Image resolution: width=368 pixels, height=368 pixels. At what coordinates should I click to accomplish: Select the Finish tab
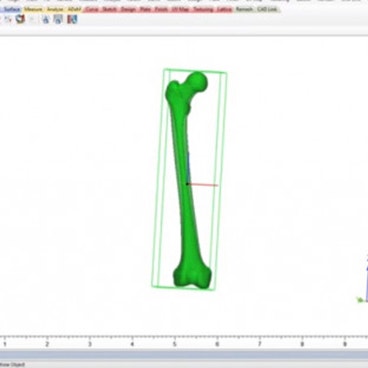[161, 10]
